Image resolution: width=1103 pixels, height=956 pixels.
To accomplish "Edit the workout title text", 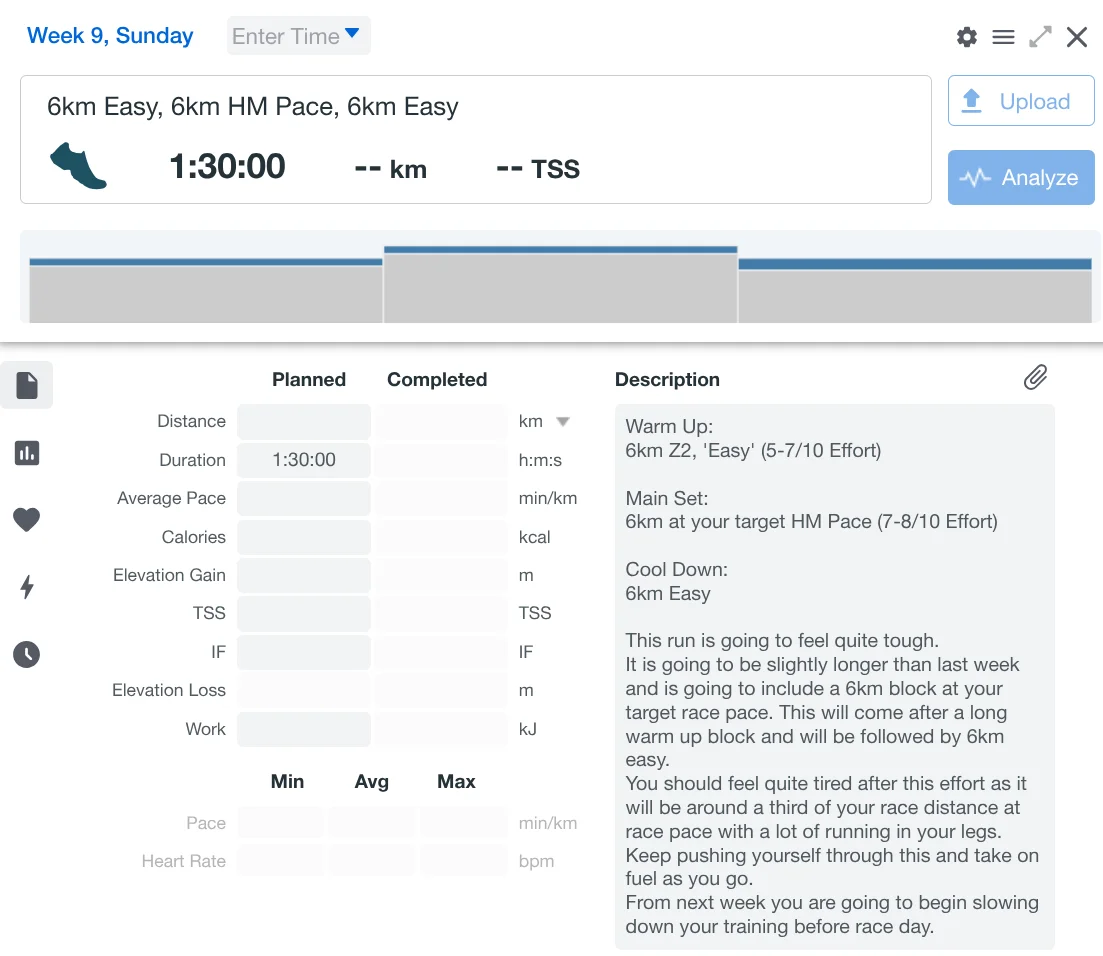I will click(x=253, y=107).
